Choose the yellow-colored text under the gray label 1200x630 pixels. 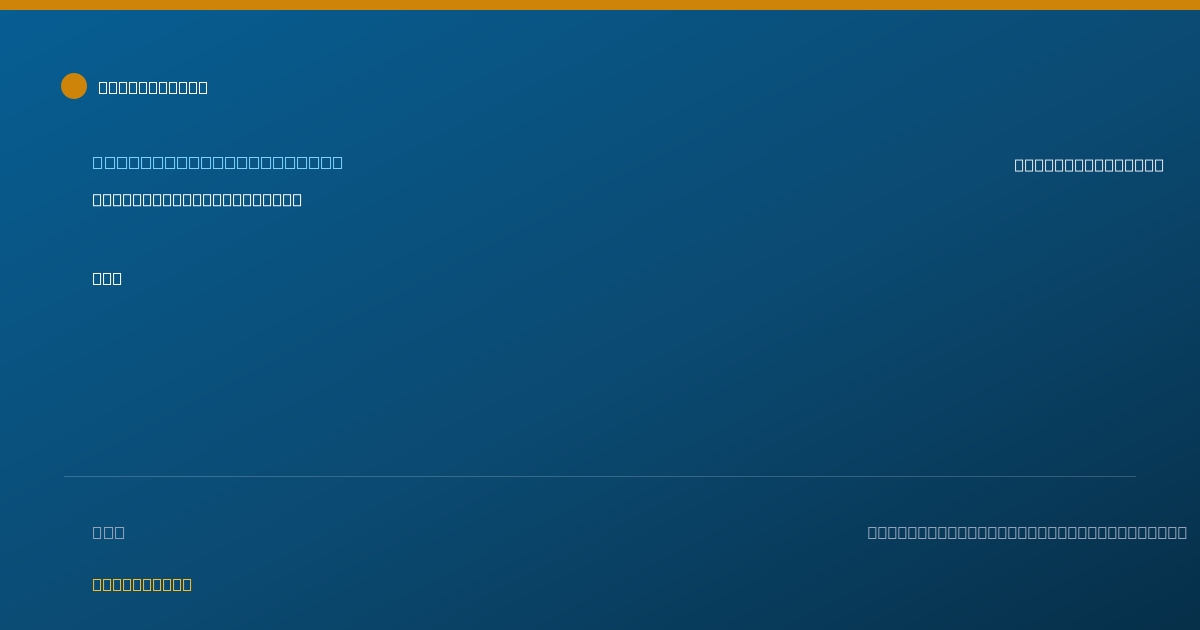[x=142, y=584]
